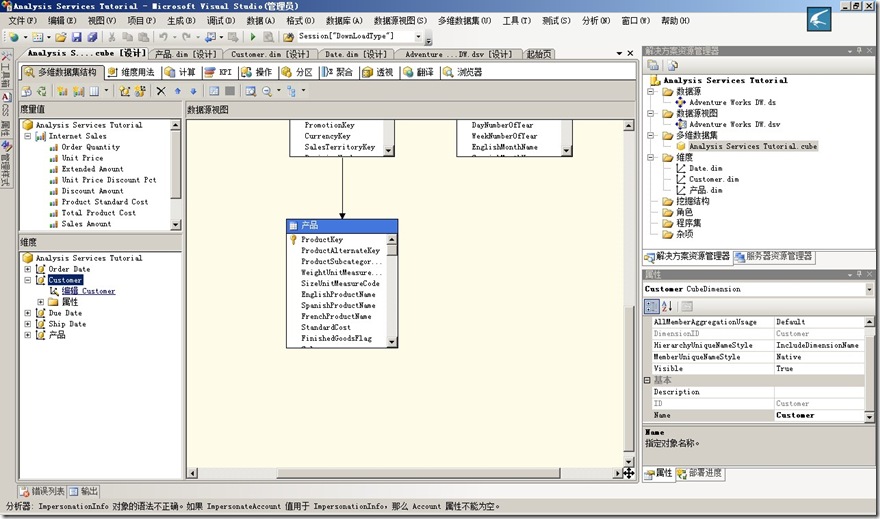This screenshot has width=880, height=519.
Task: Expand the Ship Date dimension node
Action: pos(28,324)
